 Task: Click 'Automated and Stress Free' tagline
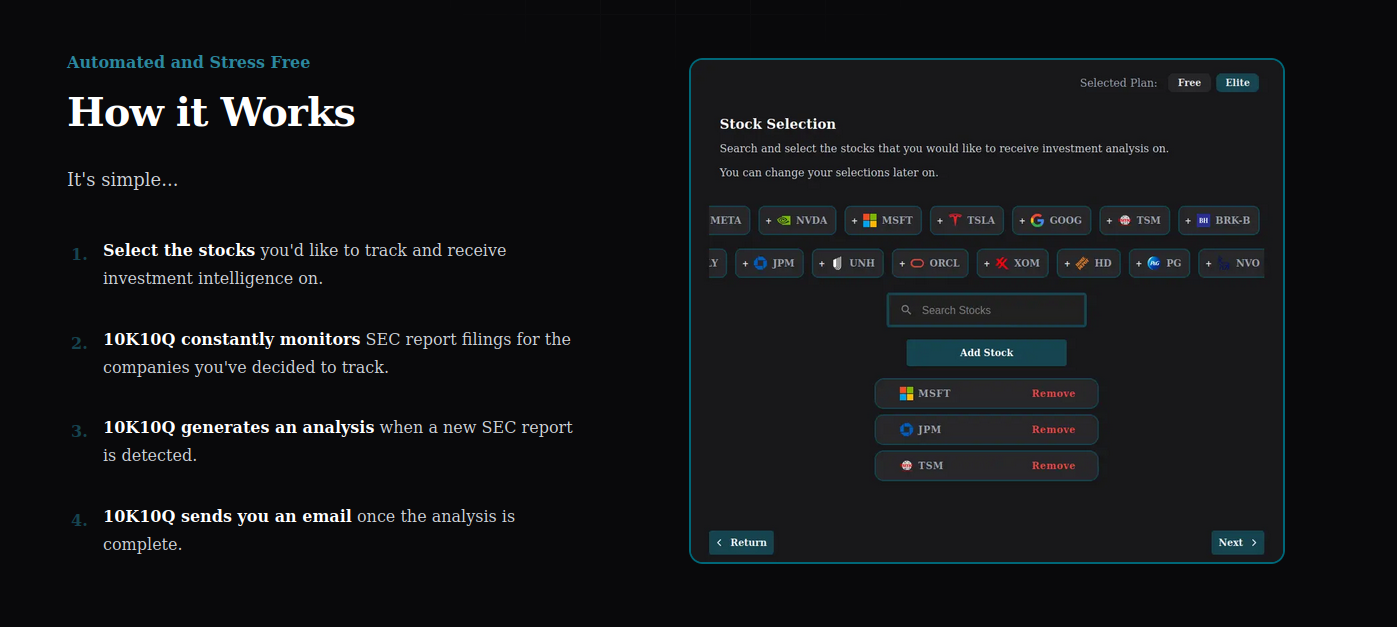tap(188, 62)
